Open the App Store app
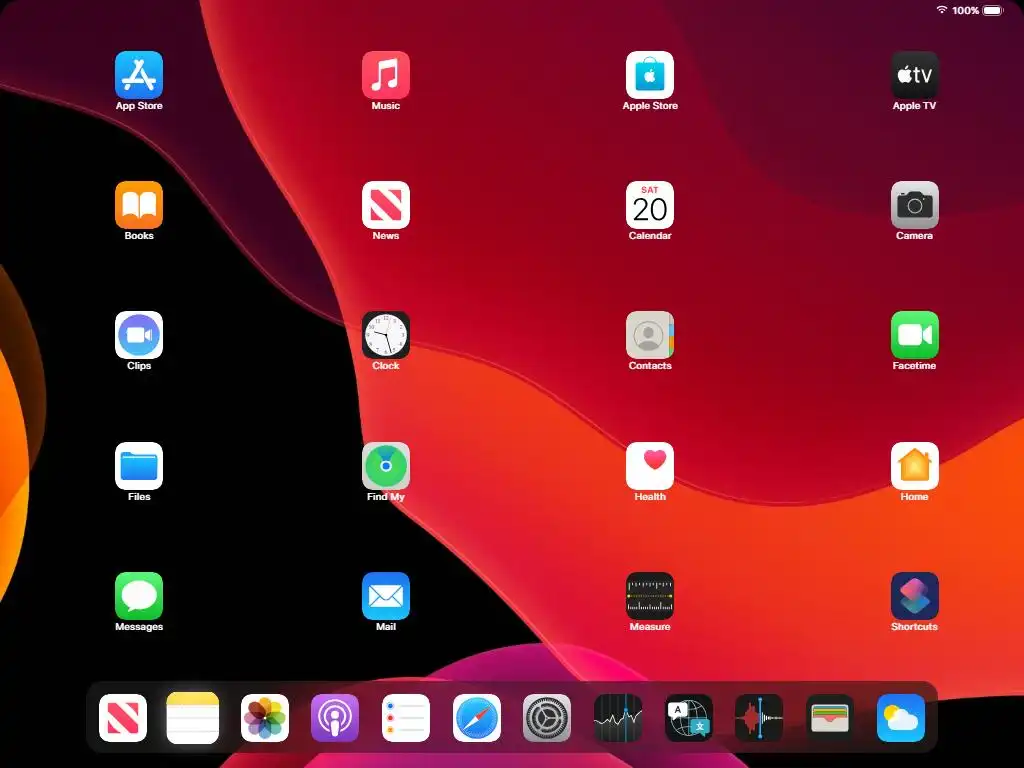This screenshot has height=768, width=1024. click(139, 75)
